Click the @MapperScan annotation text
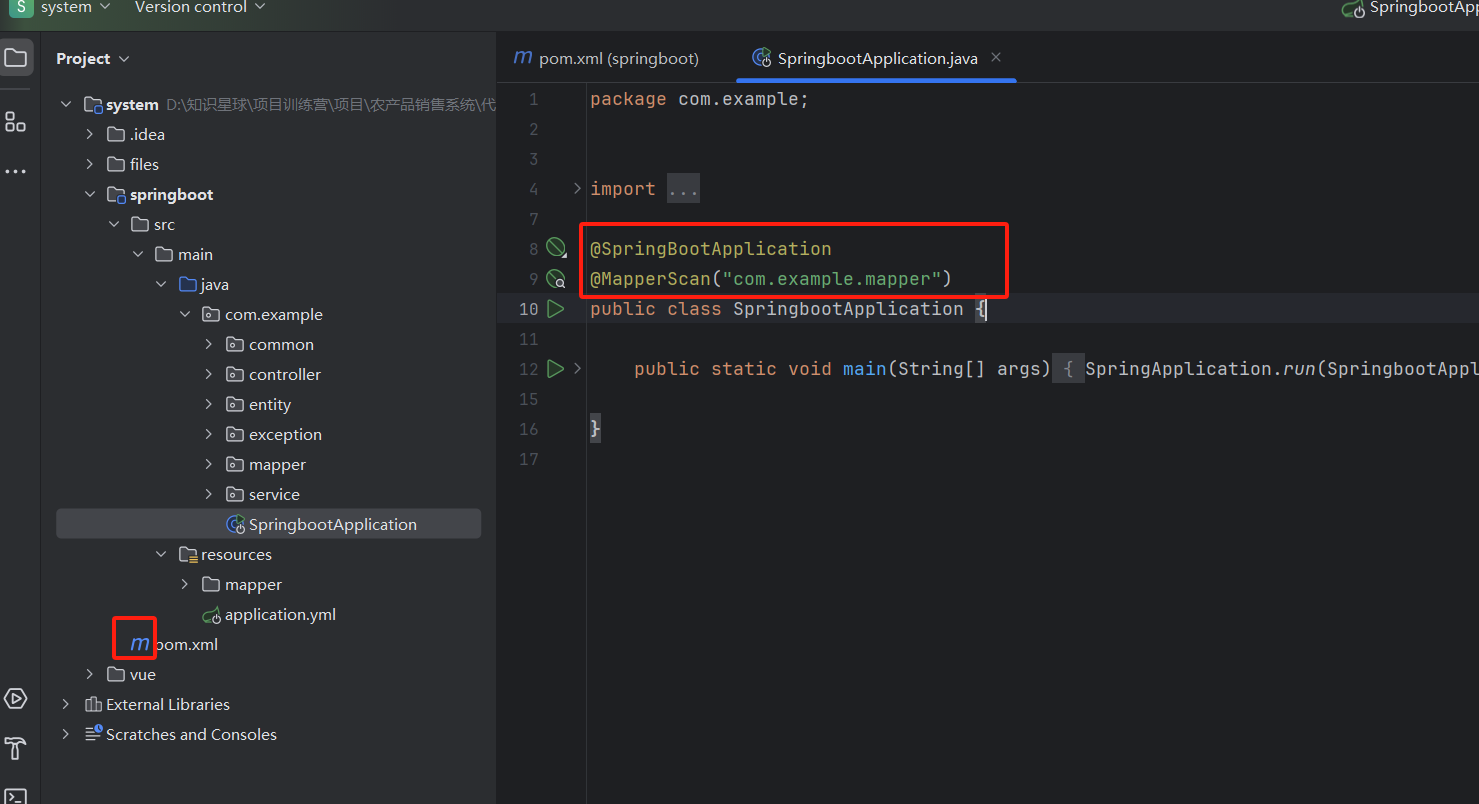 click(x=650, y=278)
